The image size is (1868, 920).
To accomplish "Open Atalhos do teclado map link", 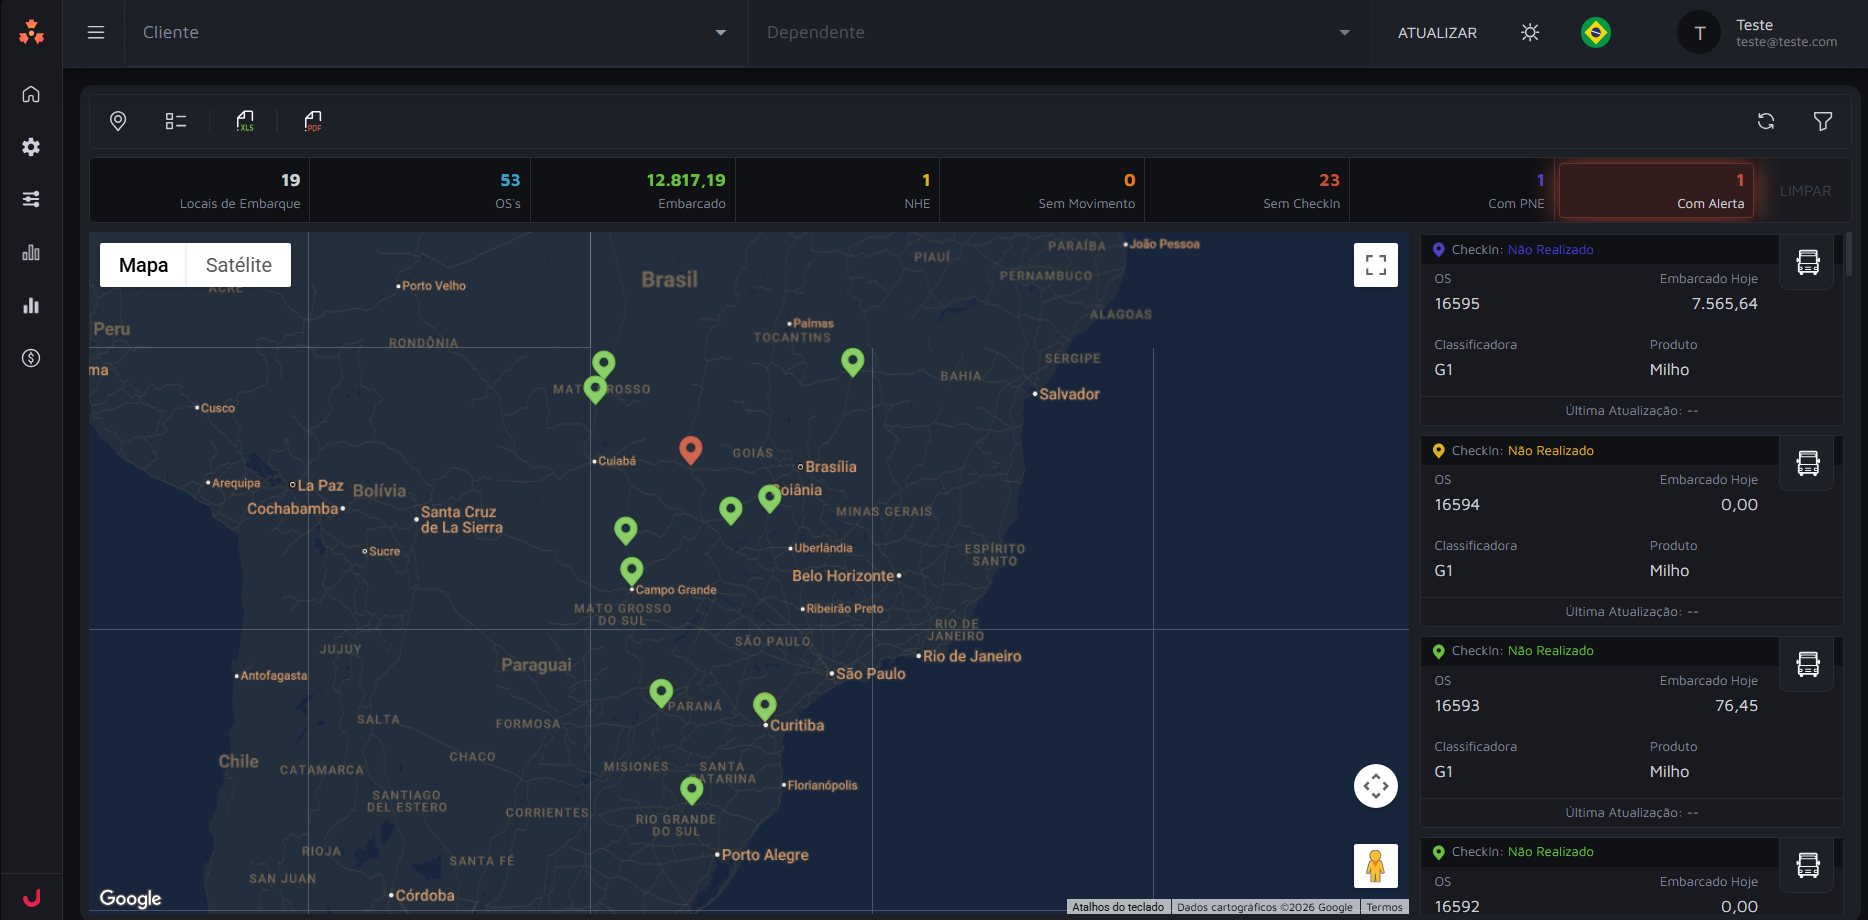I will pos(1118,907).
